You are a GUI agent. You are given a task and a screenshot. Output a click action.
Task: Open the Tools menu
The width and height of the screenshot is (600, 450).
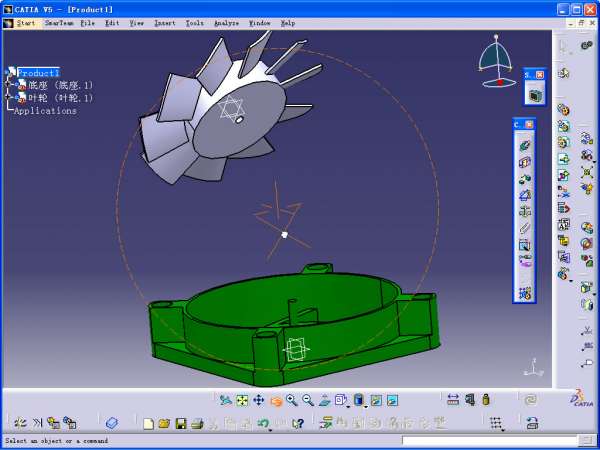(x=194, y=22)
